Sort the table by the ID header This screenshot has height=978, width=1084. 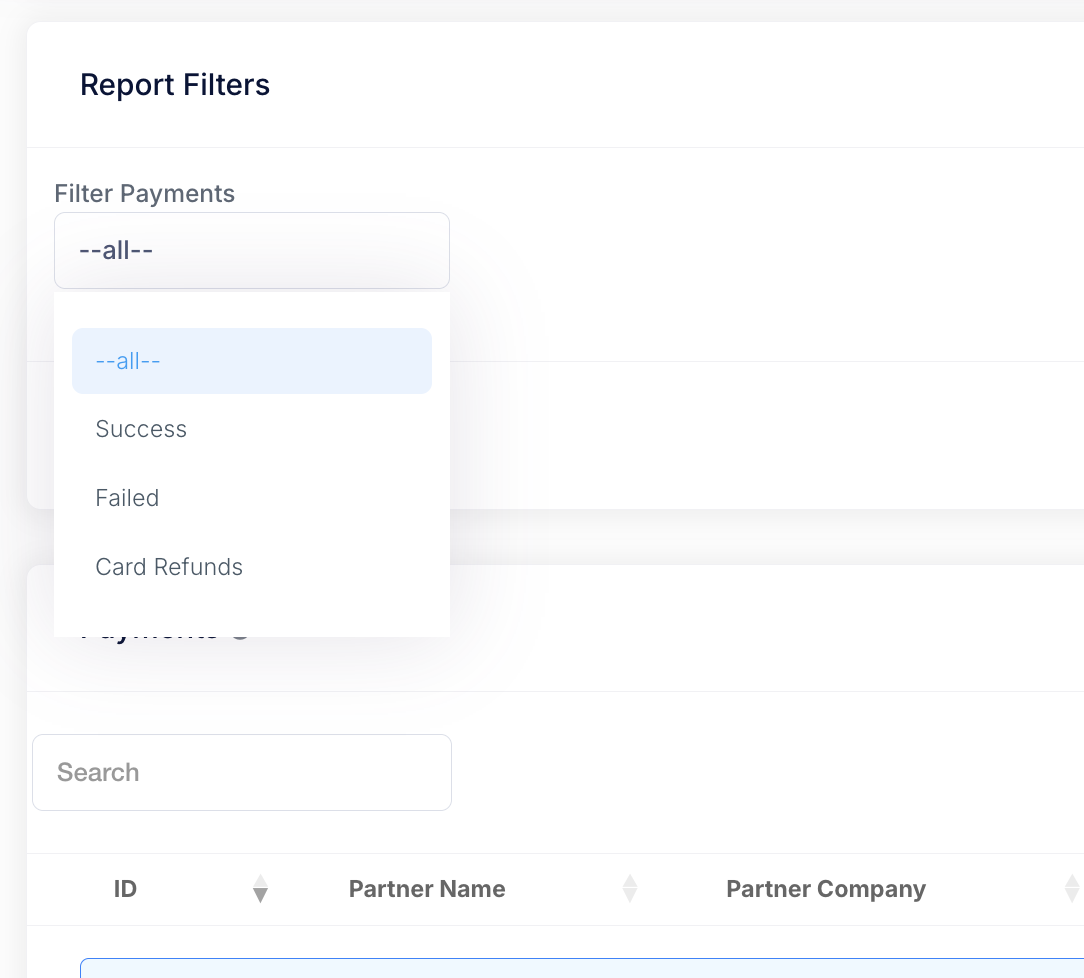125,889
